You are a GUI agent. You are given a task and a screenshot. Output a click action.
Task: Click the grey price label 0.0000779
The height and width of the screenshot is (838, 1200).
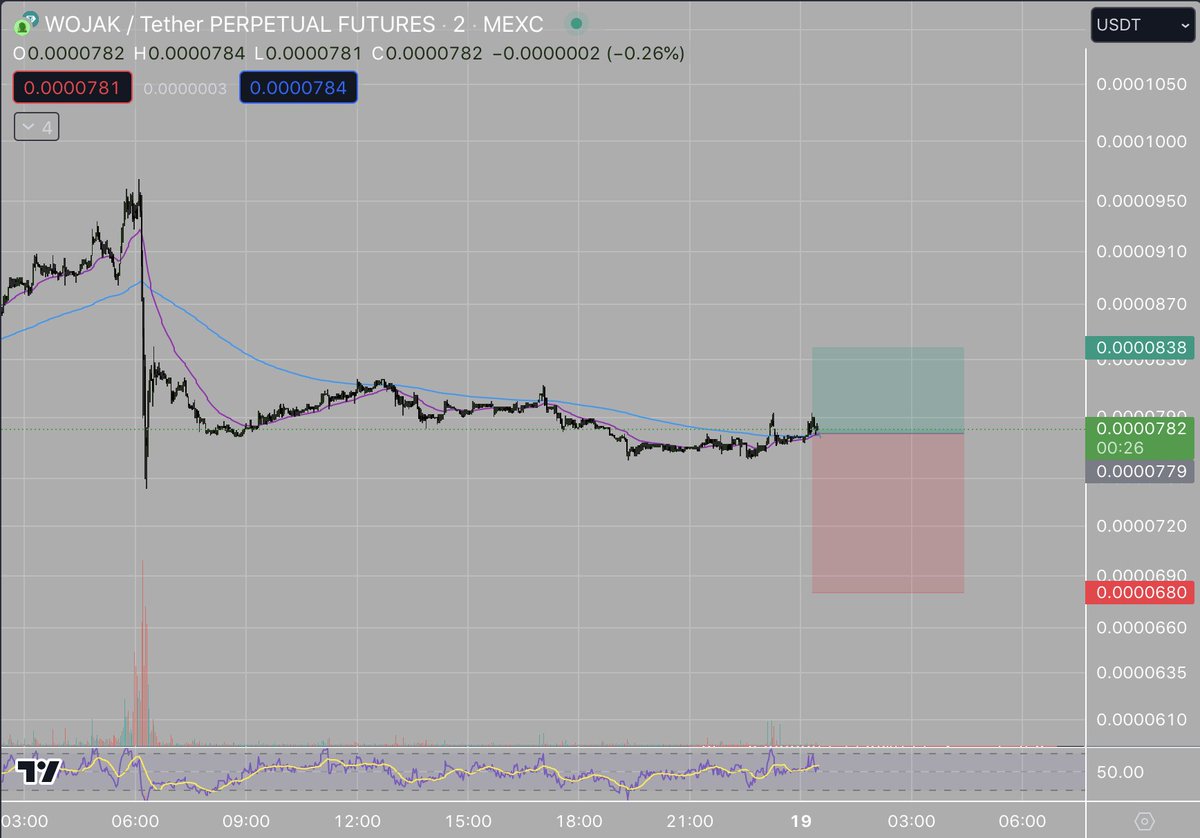point(1140,471)
